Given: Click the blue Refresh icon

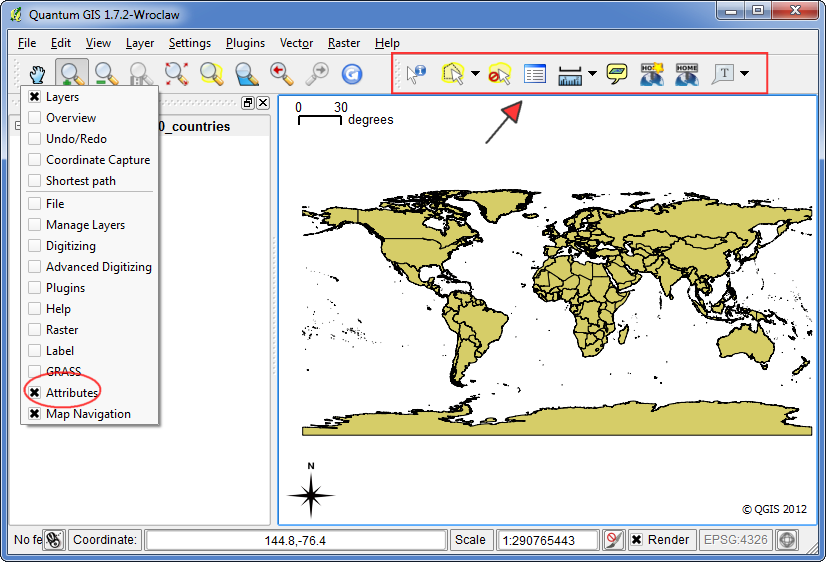Looking at the screenshot, I should (351, 74).
